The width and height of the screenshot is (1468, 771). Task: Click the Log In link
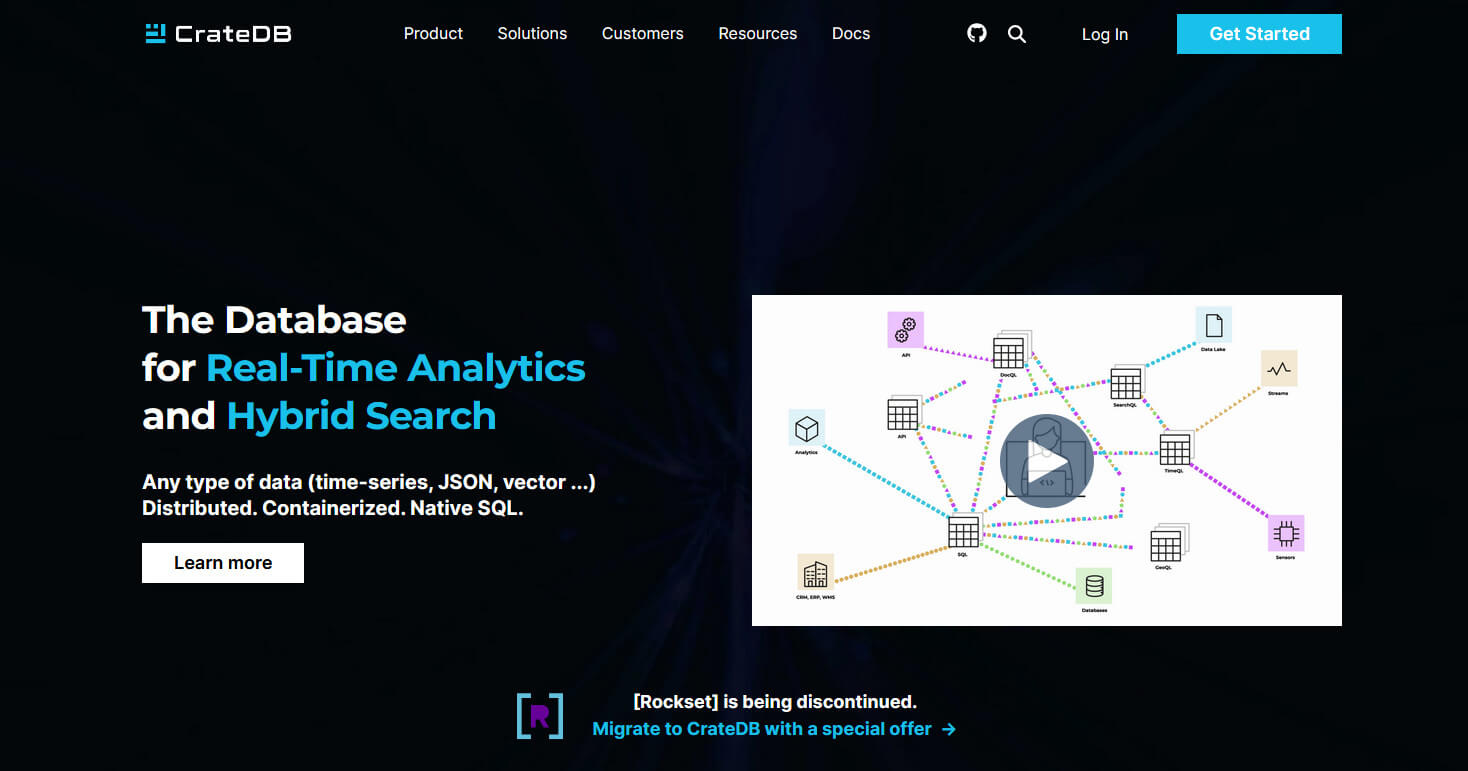pos(1104,34)
